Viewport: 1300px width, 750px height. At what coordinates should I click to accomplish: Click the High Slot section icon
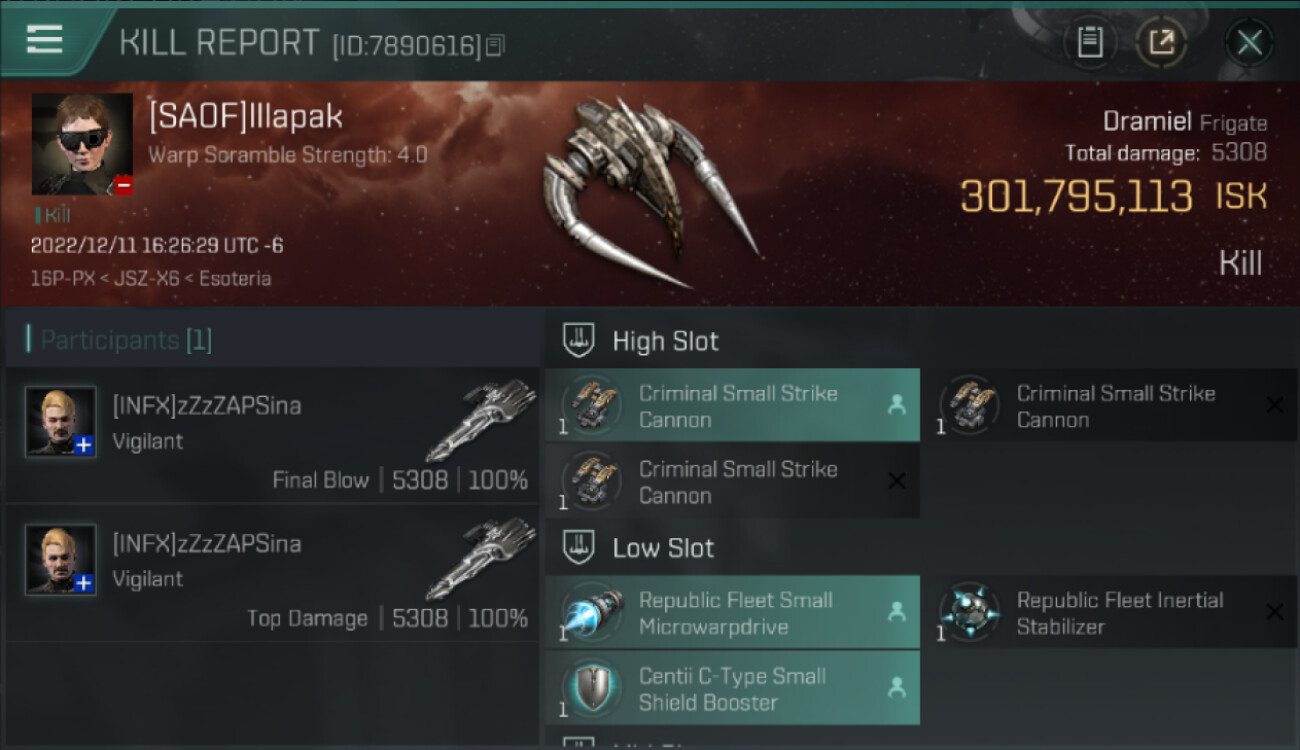(x=580, y=340)
